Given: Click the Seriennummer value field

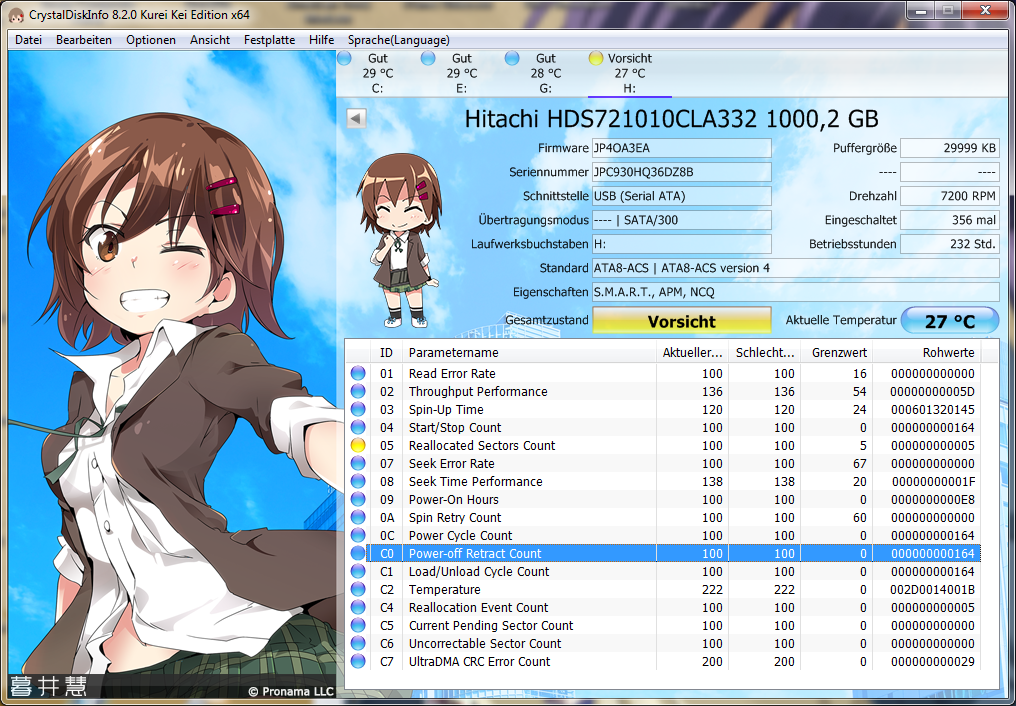Looking at the screenshot, I should (x=680, y=172).
